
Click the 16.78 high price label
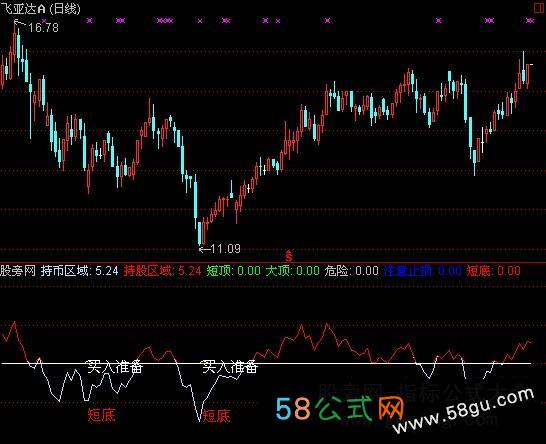click(x=43, y=28)
